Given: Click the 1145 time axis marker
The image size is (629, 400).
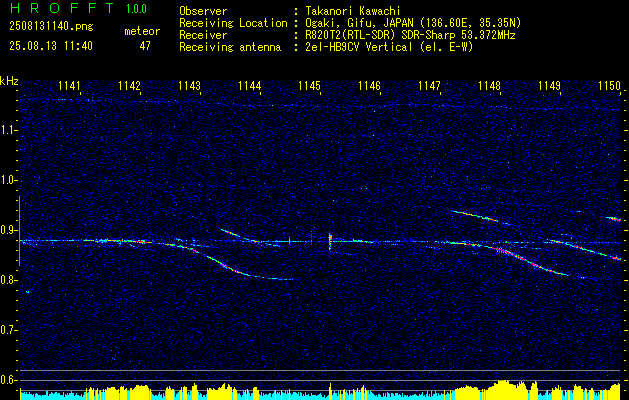Looking at the screenshot, I should [x=310, y=86].
